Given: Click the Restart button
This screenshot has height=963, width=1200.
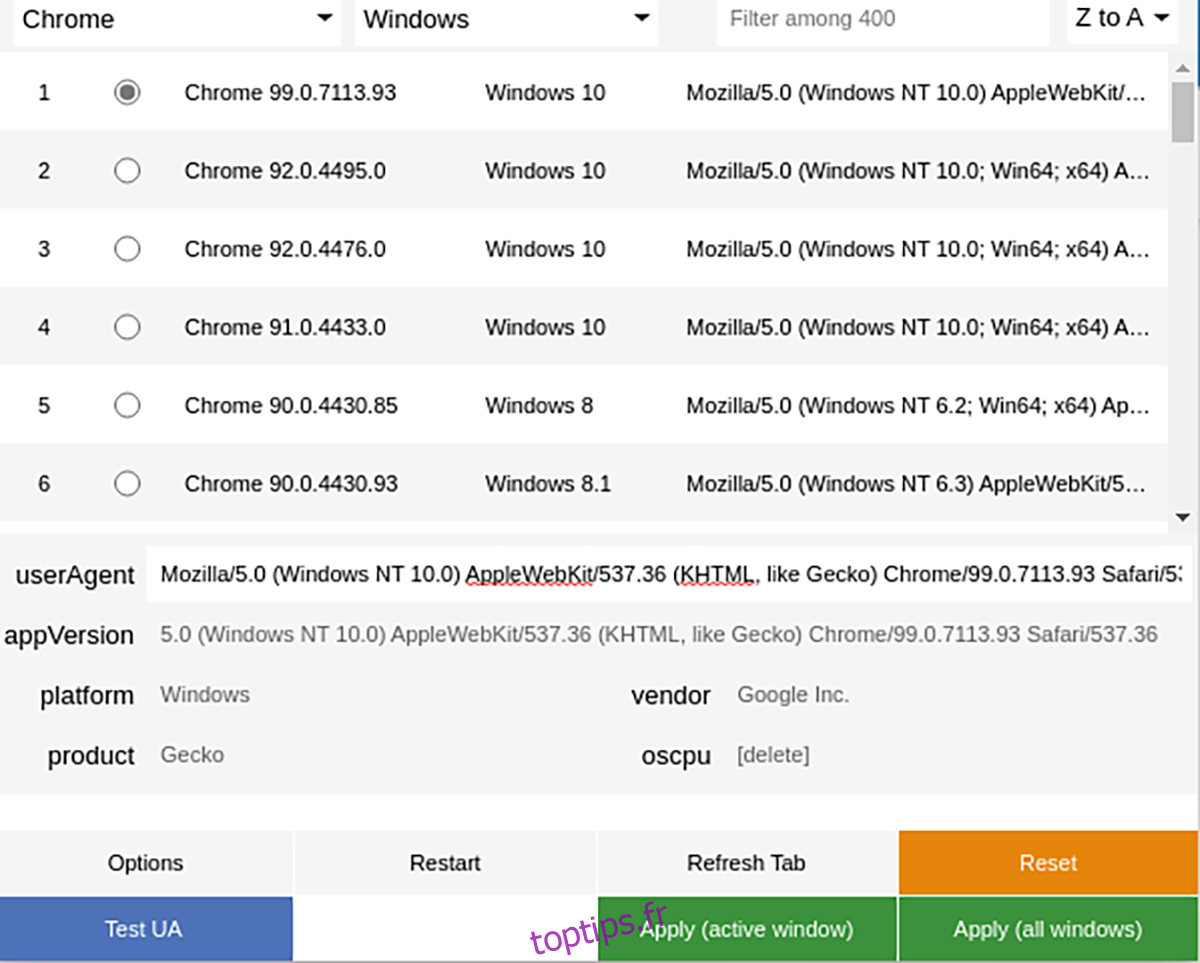Looking at the screenshot, I should [x=445, y=863].
